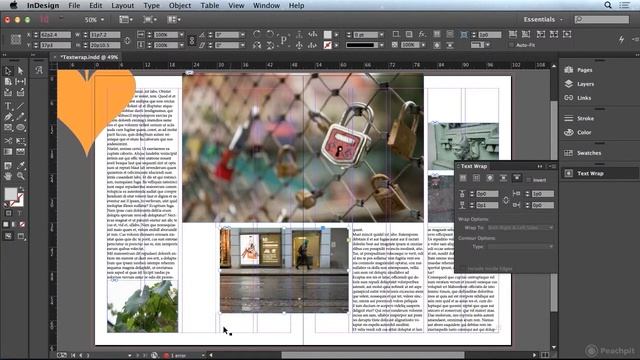Select the Pencil tool
The height and width of the screenshot is (360, 640).
(20, 117)
